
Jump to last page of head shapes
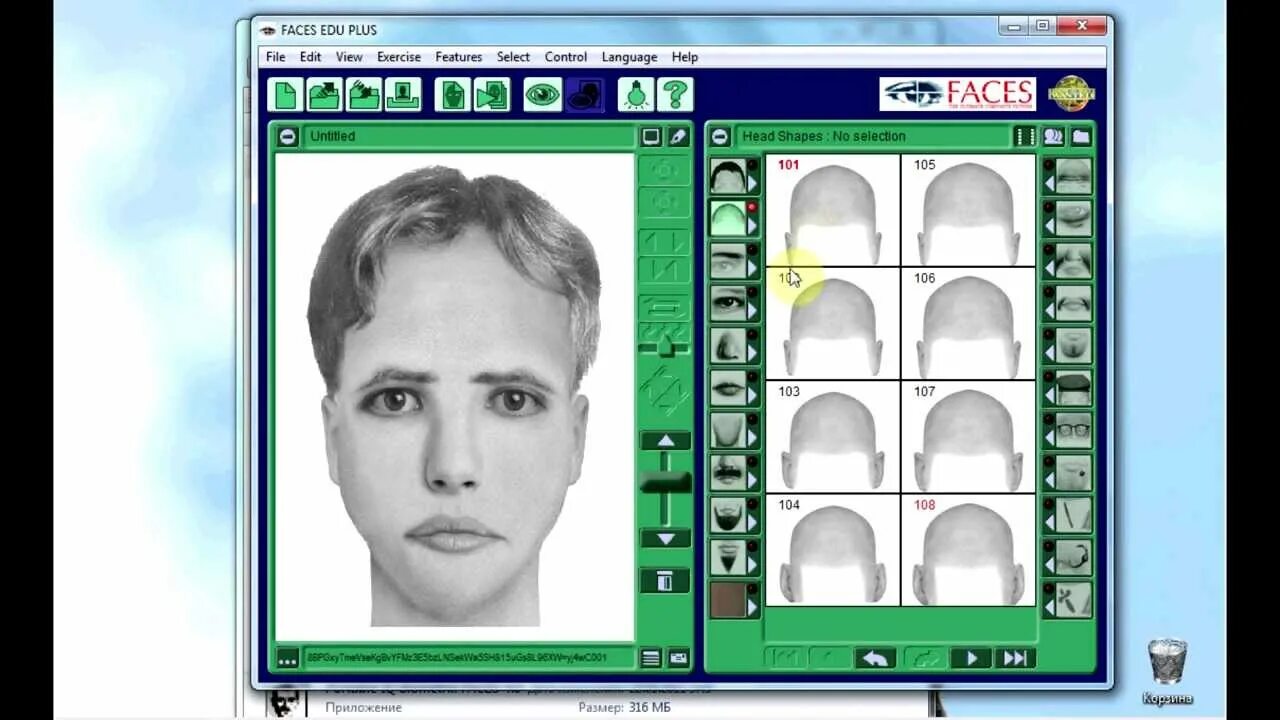click(x=1015, y=658)
